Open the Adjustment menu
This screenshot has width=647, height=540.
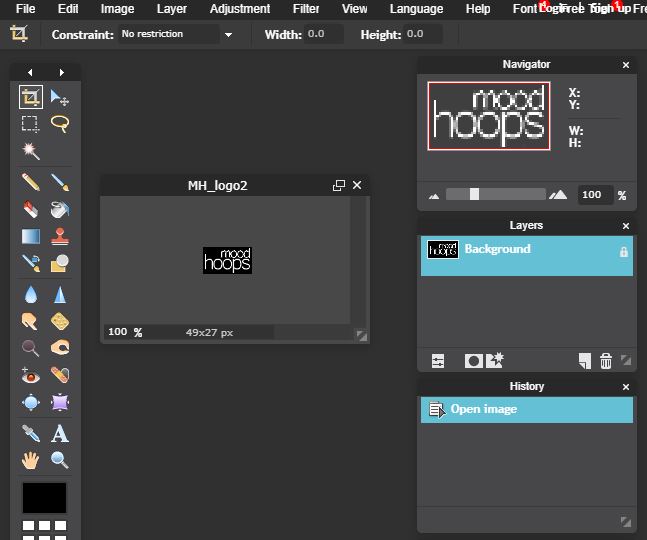pyautogui.click(x=239, y=9)
